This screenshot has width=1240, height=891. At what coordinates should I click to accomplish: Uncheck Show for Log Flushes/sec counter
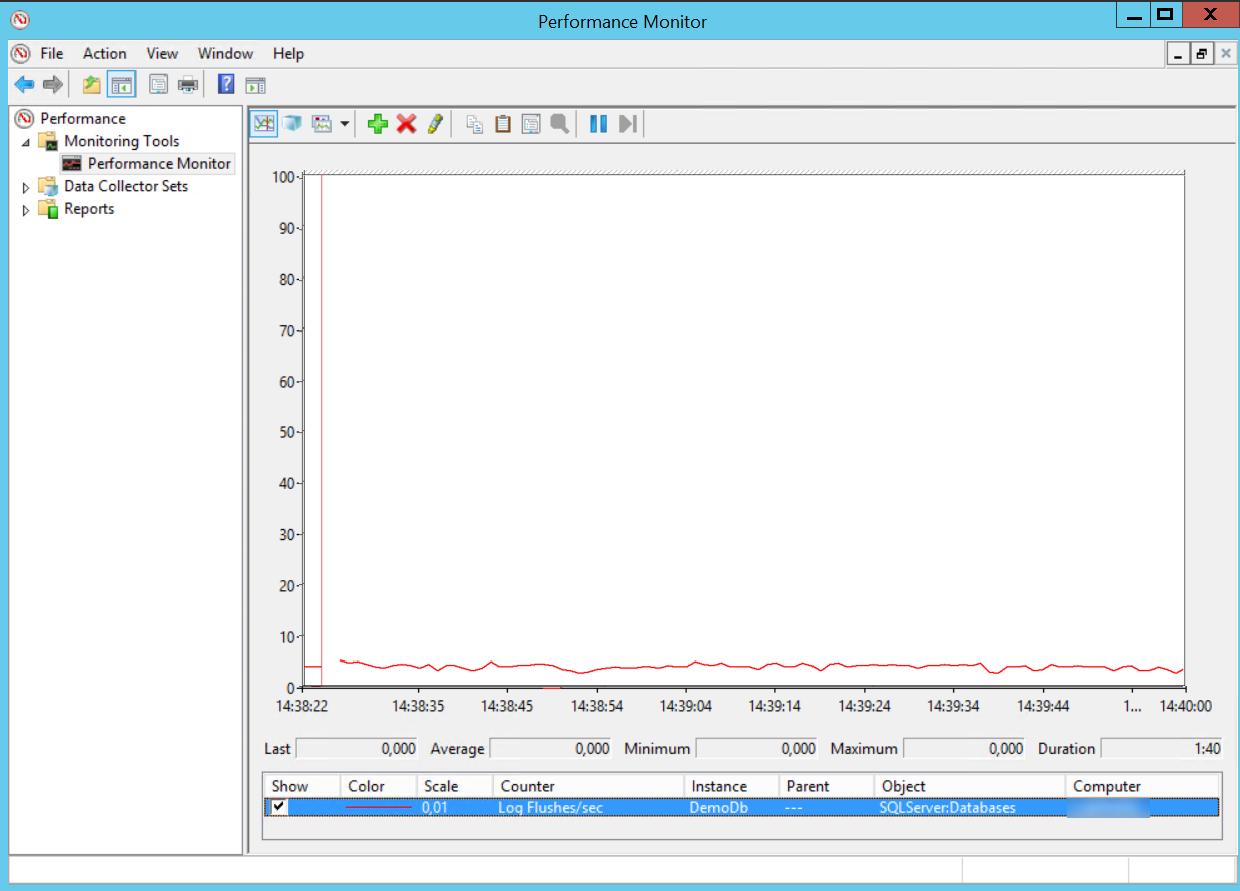[280, 807]
